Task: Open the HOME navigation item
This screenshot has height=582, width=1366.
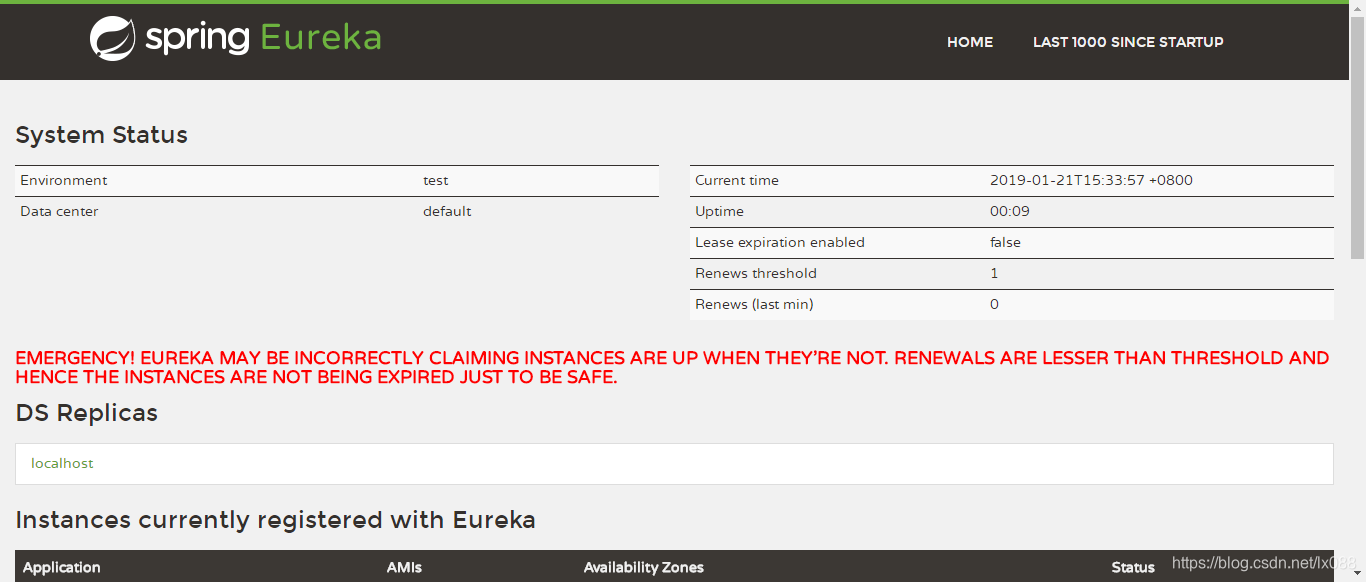Action: tap(970, 42)
